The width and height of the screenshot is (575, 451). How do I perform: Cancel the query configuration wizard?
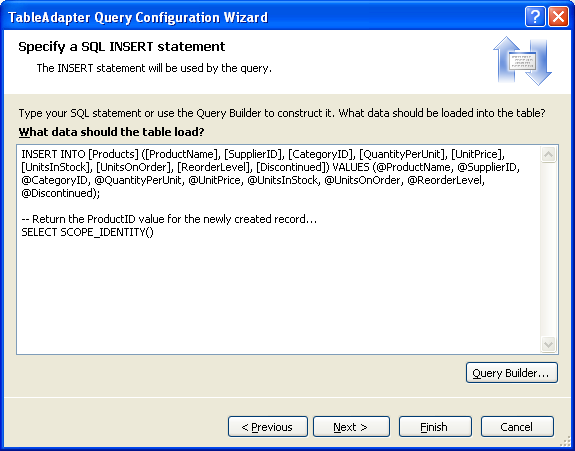pos(517,427)
